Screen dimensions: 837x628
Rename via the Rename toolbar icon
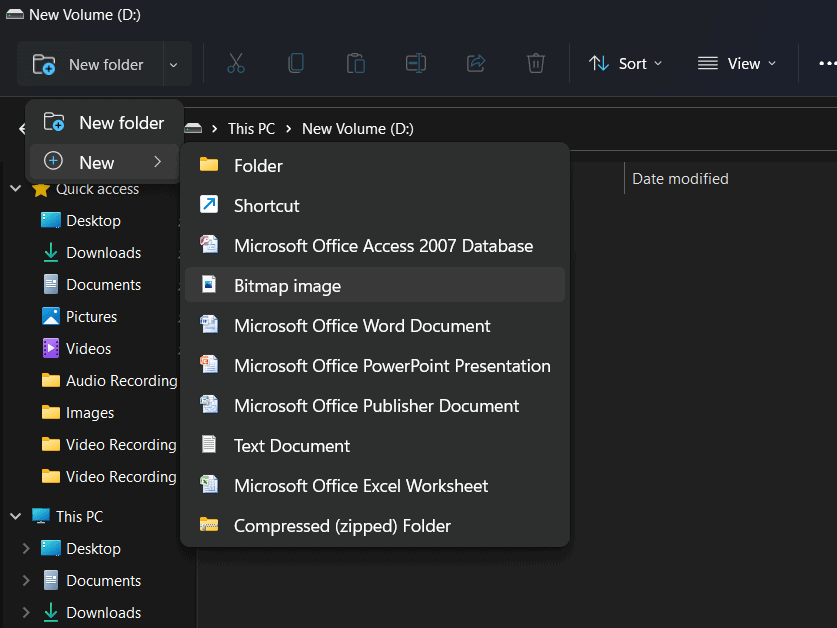(416, 63)
